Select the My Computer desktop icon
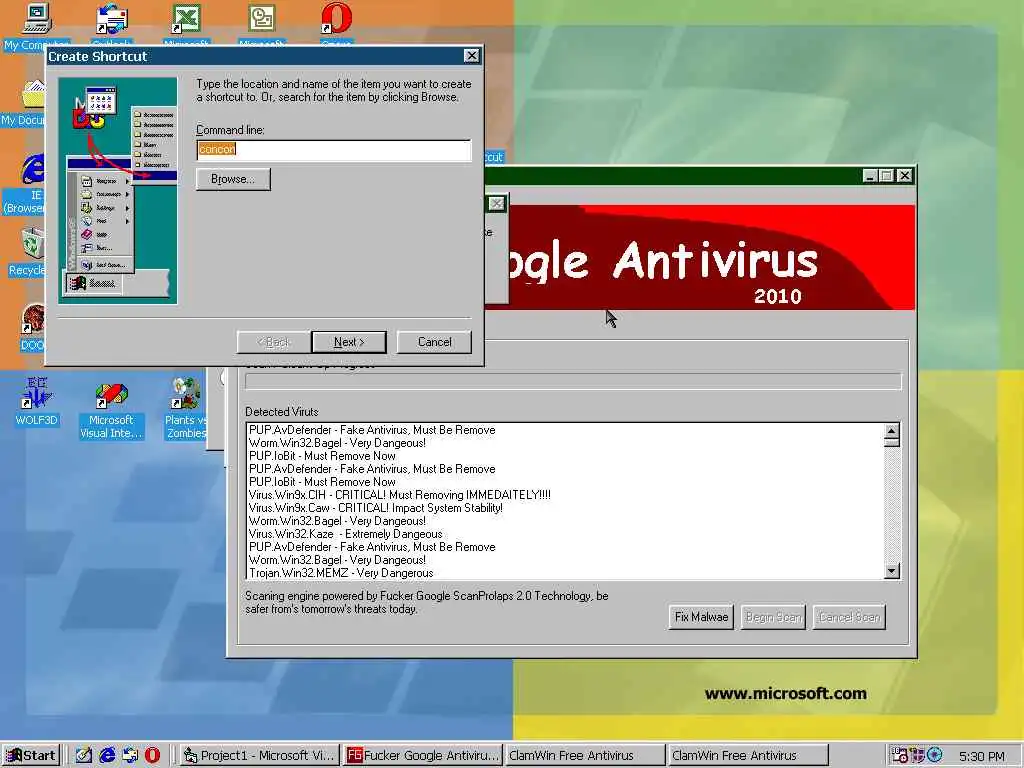Image resolution: width=1024 pixels, height=768 pixels. click(x=36, y=20)
